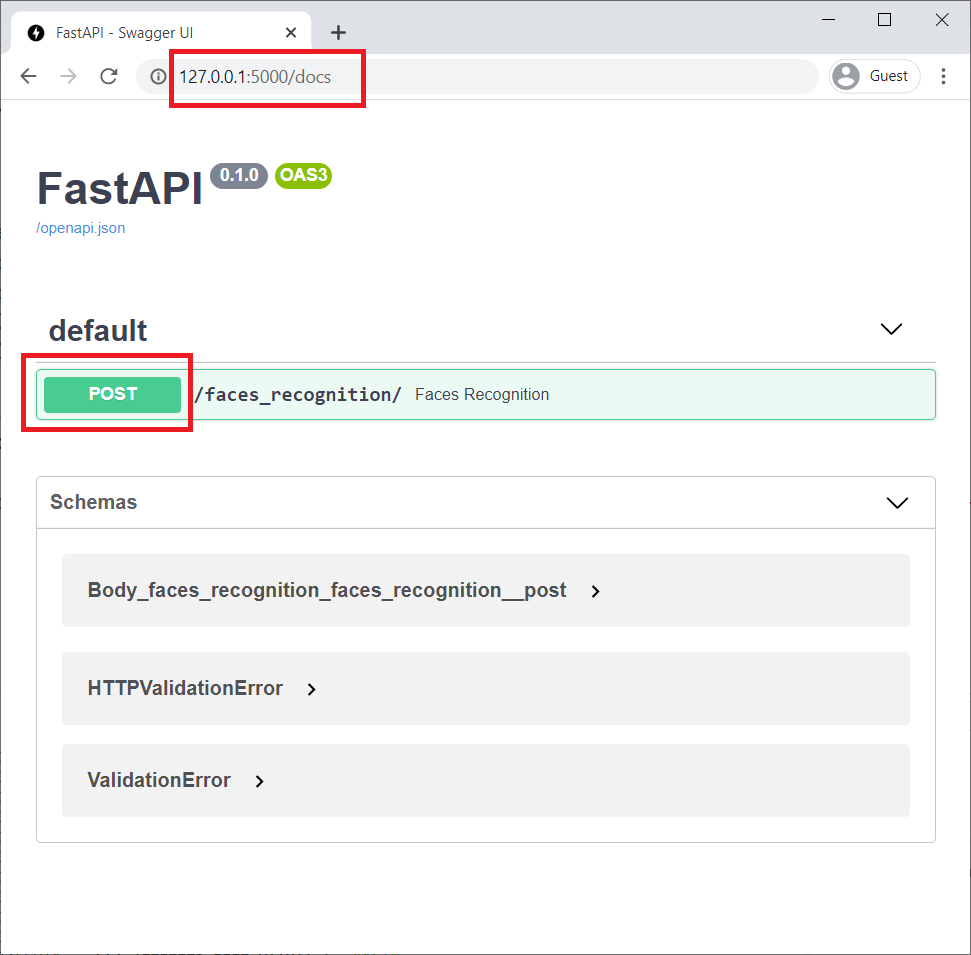Collapse the default section
The image size is (971, 955).
890,328
